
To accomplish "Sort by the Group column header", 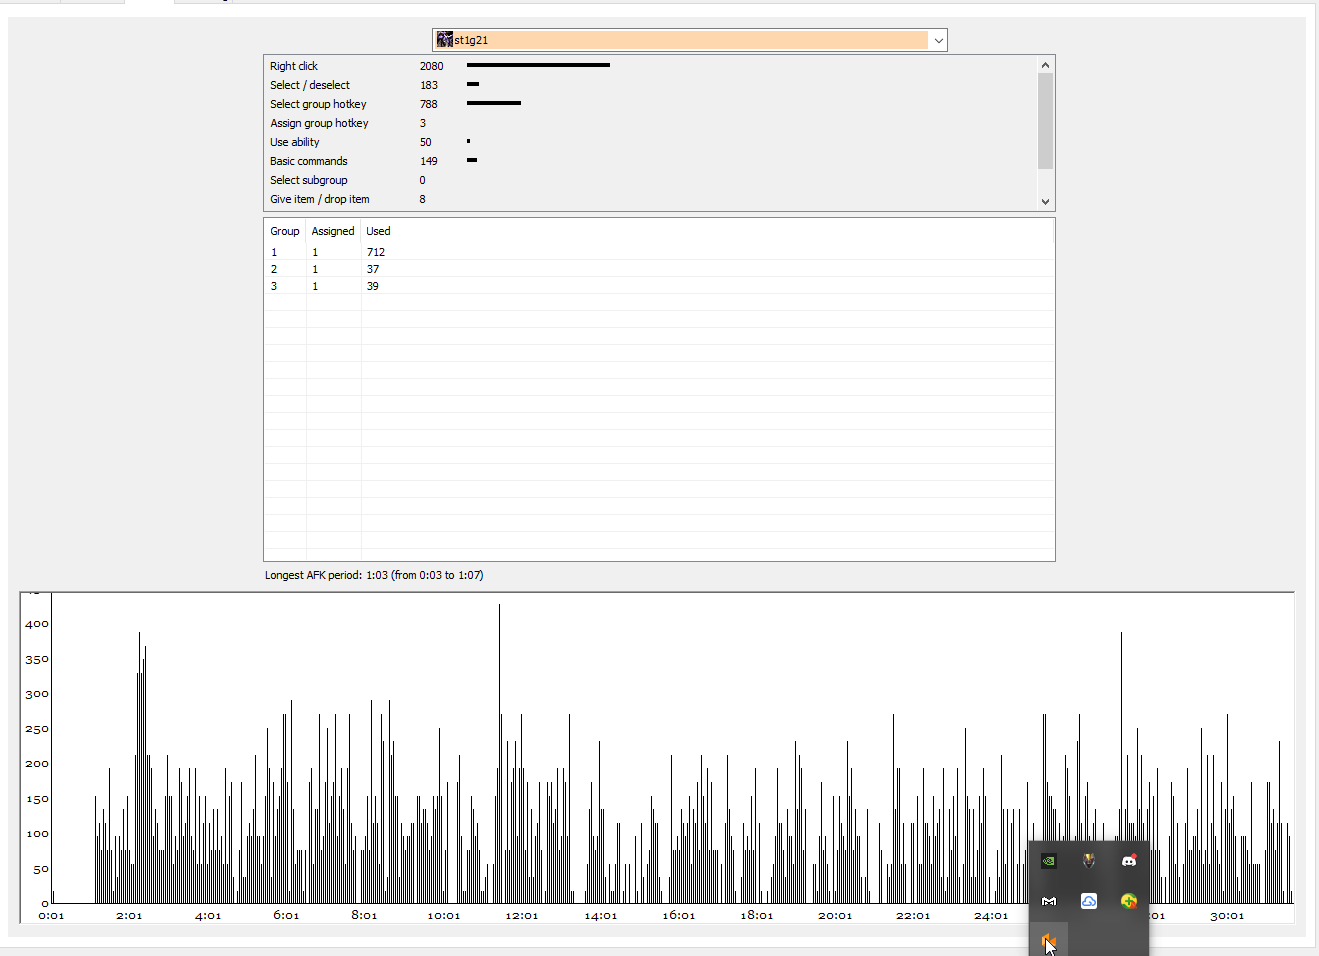I will click(285, 231).
